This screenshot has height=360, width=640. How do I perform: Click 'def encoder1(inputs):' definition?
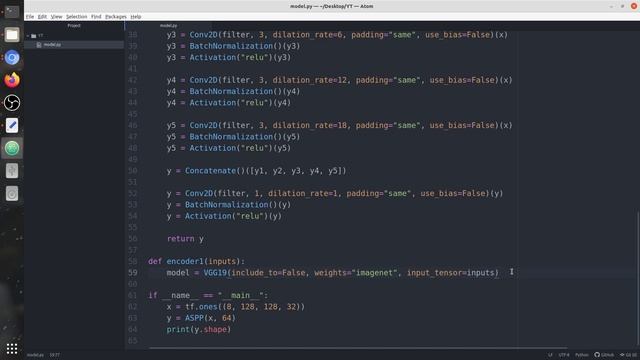coord(196,261)
